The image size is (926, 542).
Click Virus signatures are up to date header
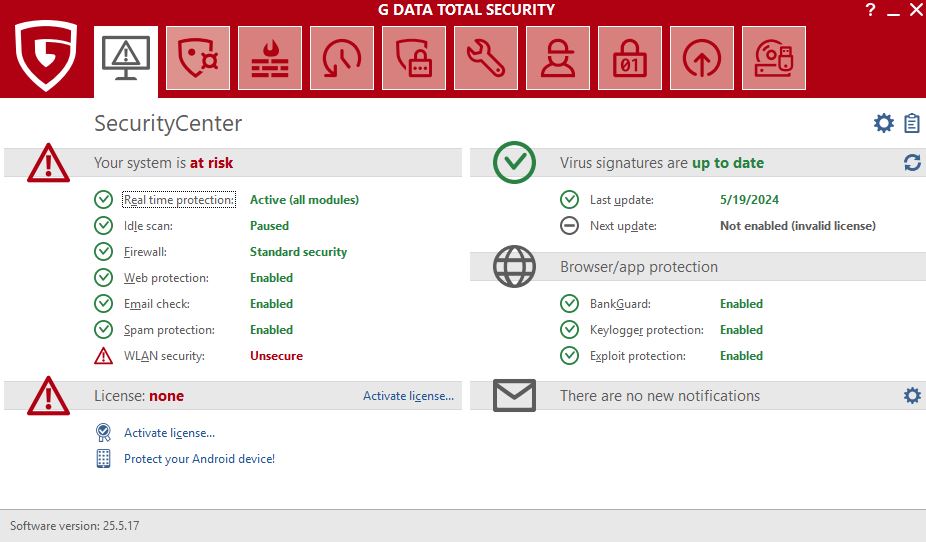pos(661,162)
